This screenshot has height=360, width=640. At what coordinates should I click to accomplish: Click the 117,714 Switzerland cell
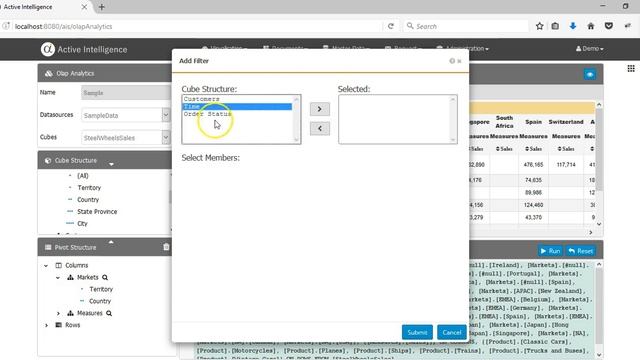(566, 165)
